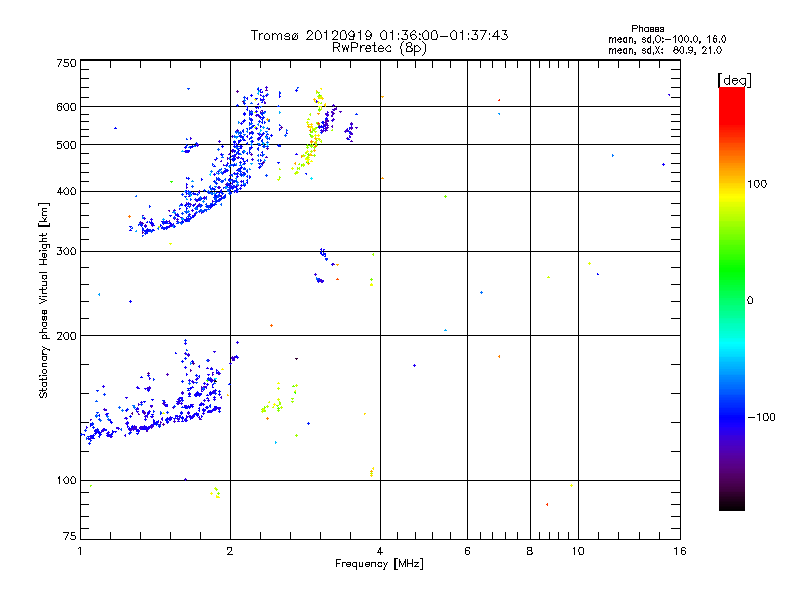Click the y-axis '400' tick label
This screenshot has width=800, height=600.
67,192
